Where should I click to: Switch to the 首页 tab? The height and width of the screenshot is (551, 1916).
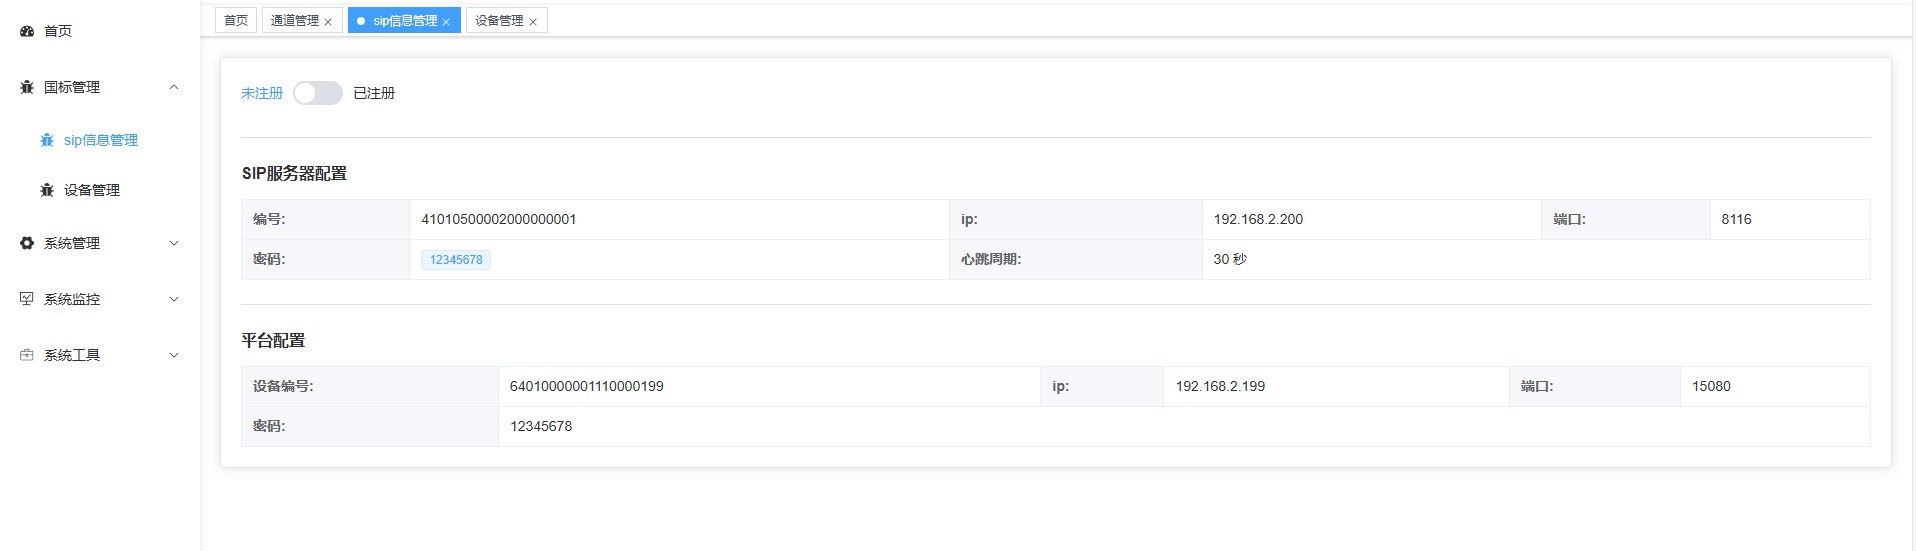tap(236, 21)
